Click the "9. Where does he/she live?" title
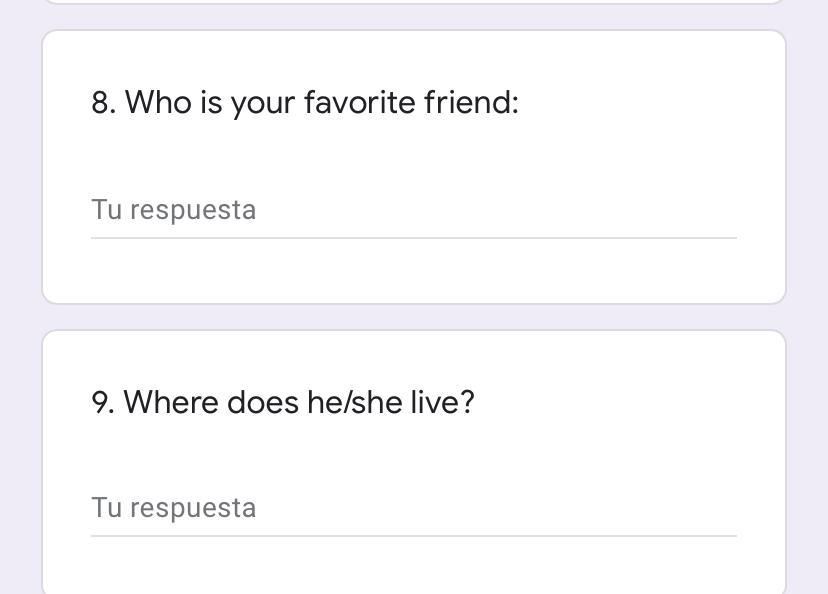The image size is (828, 594). (x=283, y=402)
